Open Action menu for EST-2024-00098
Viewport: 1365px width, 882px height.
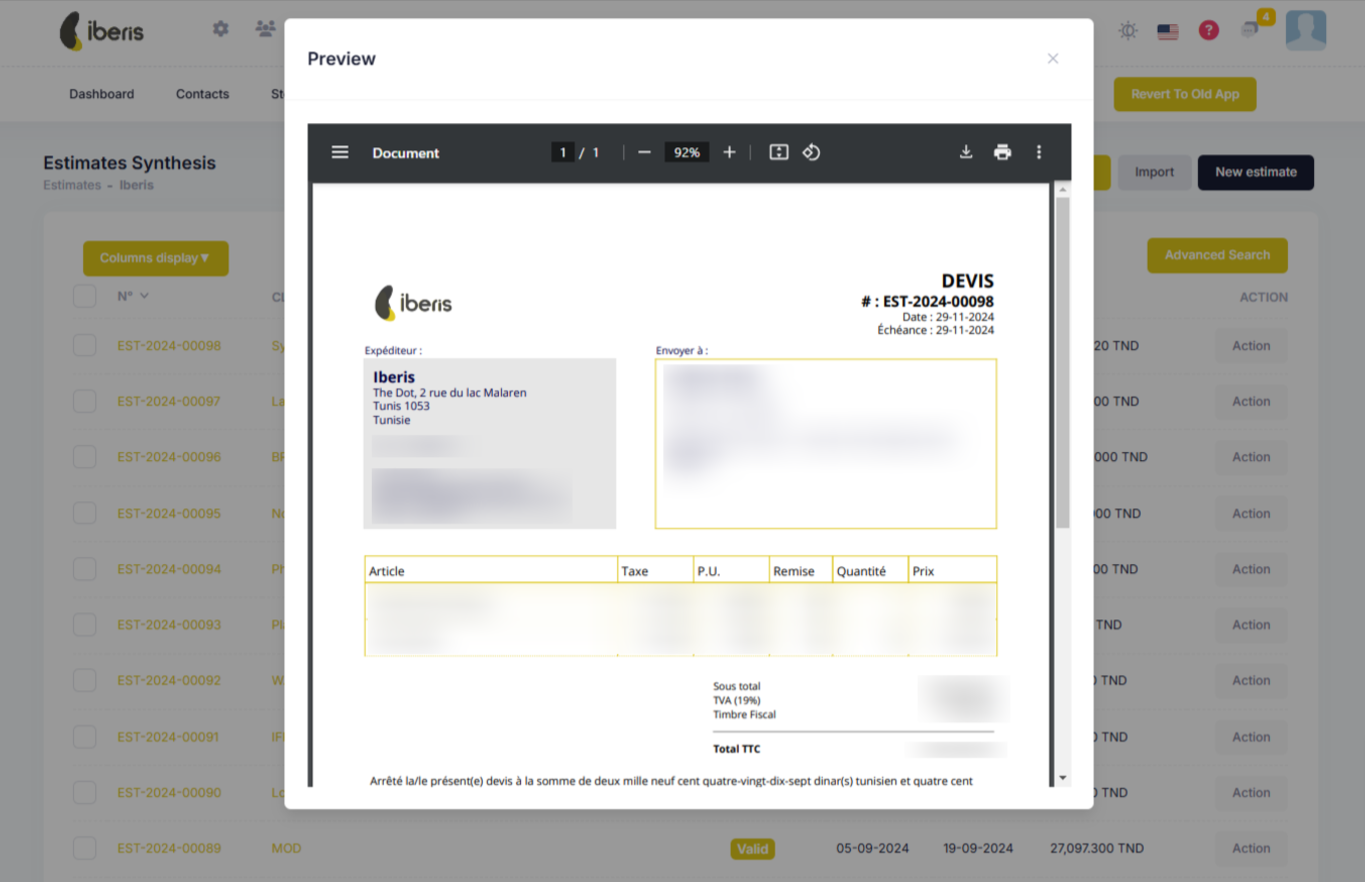(1251, 346)
